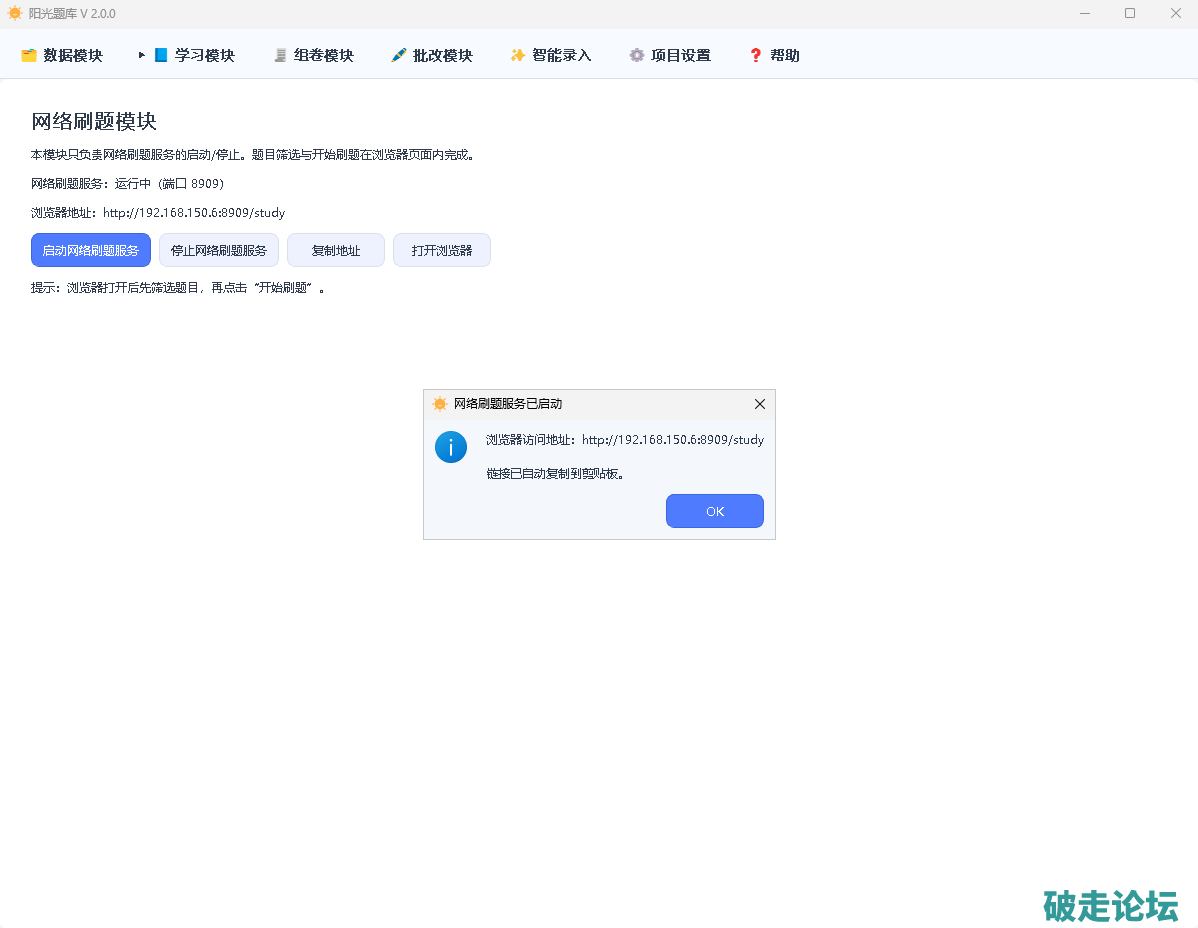
Task: Confirm the dialog by clicking OK
Action: pos(715,511)
